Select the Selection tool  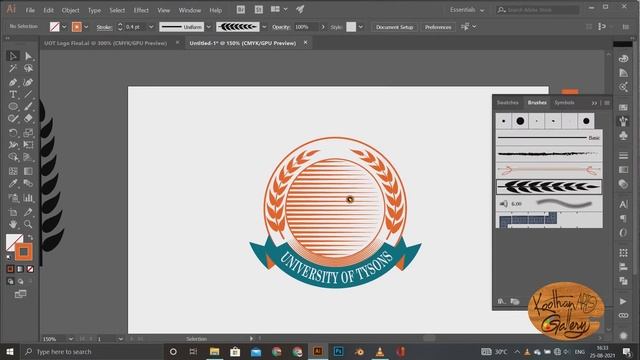[13, 56]
